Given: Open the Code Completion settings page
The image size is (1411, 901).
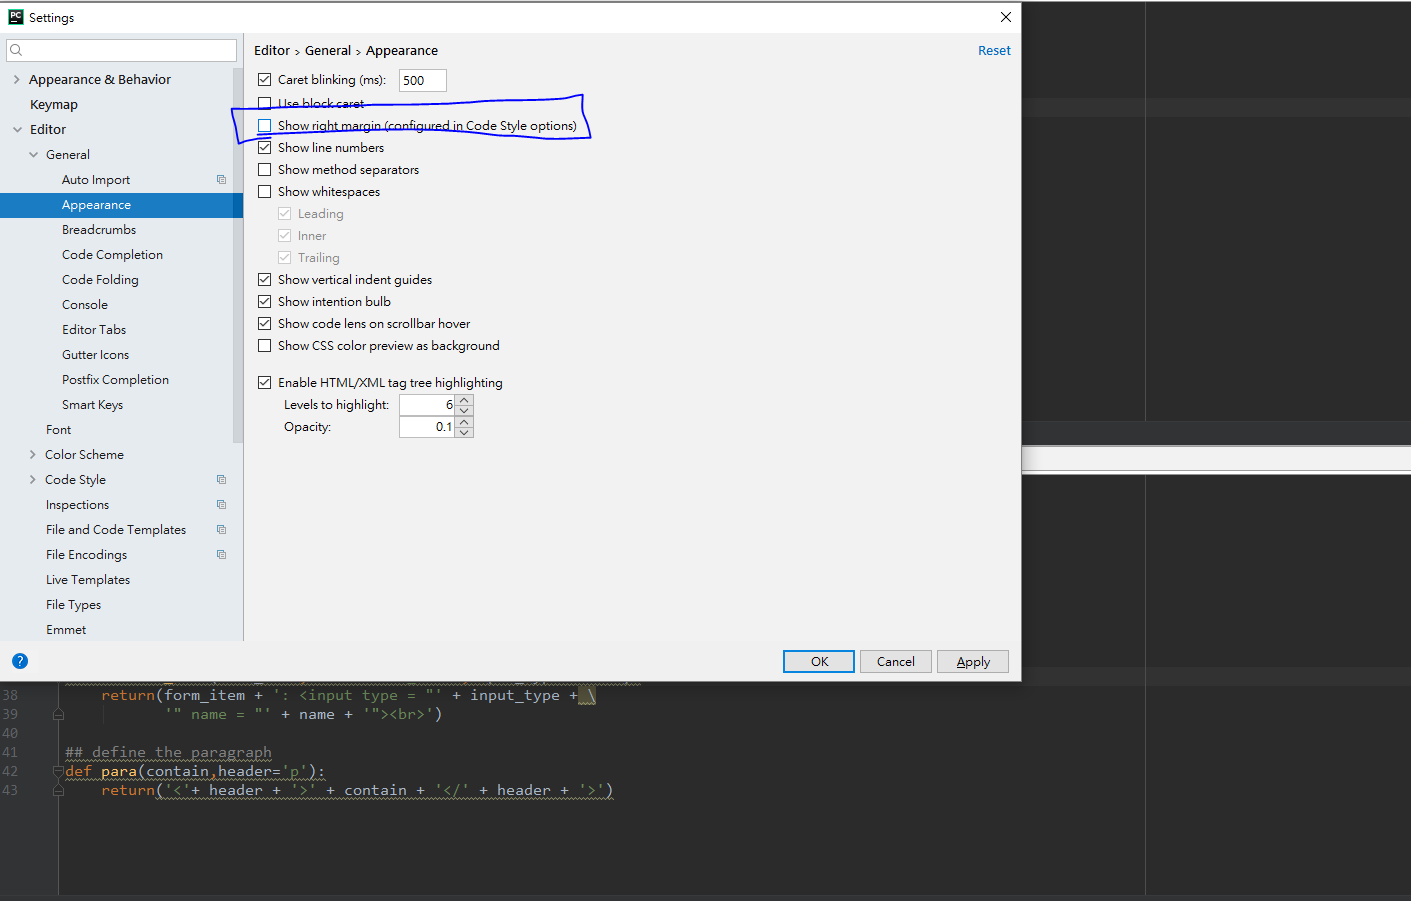Looking at the screenshot, I should pyautogui.click(x=112, y=255).
